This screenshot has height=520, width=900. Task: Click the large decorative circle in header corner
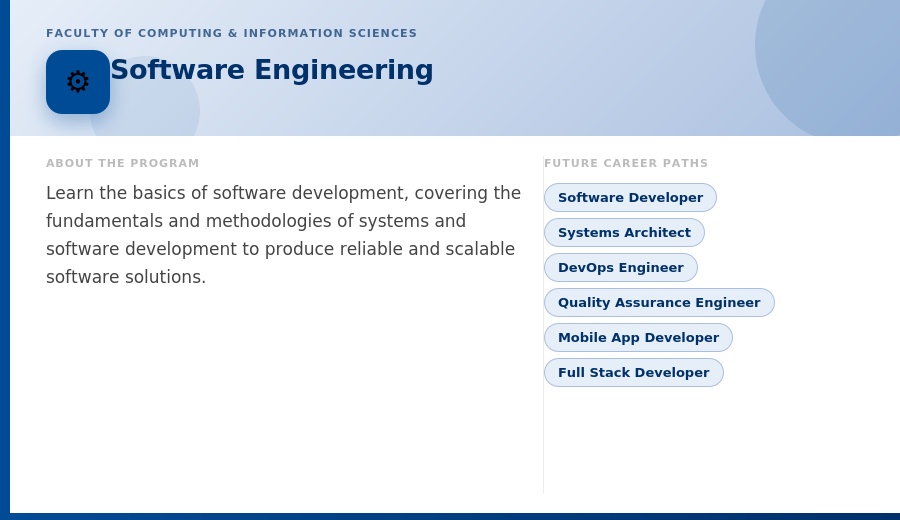[x=832, y=57]
